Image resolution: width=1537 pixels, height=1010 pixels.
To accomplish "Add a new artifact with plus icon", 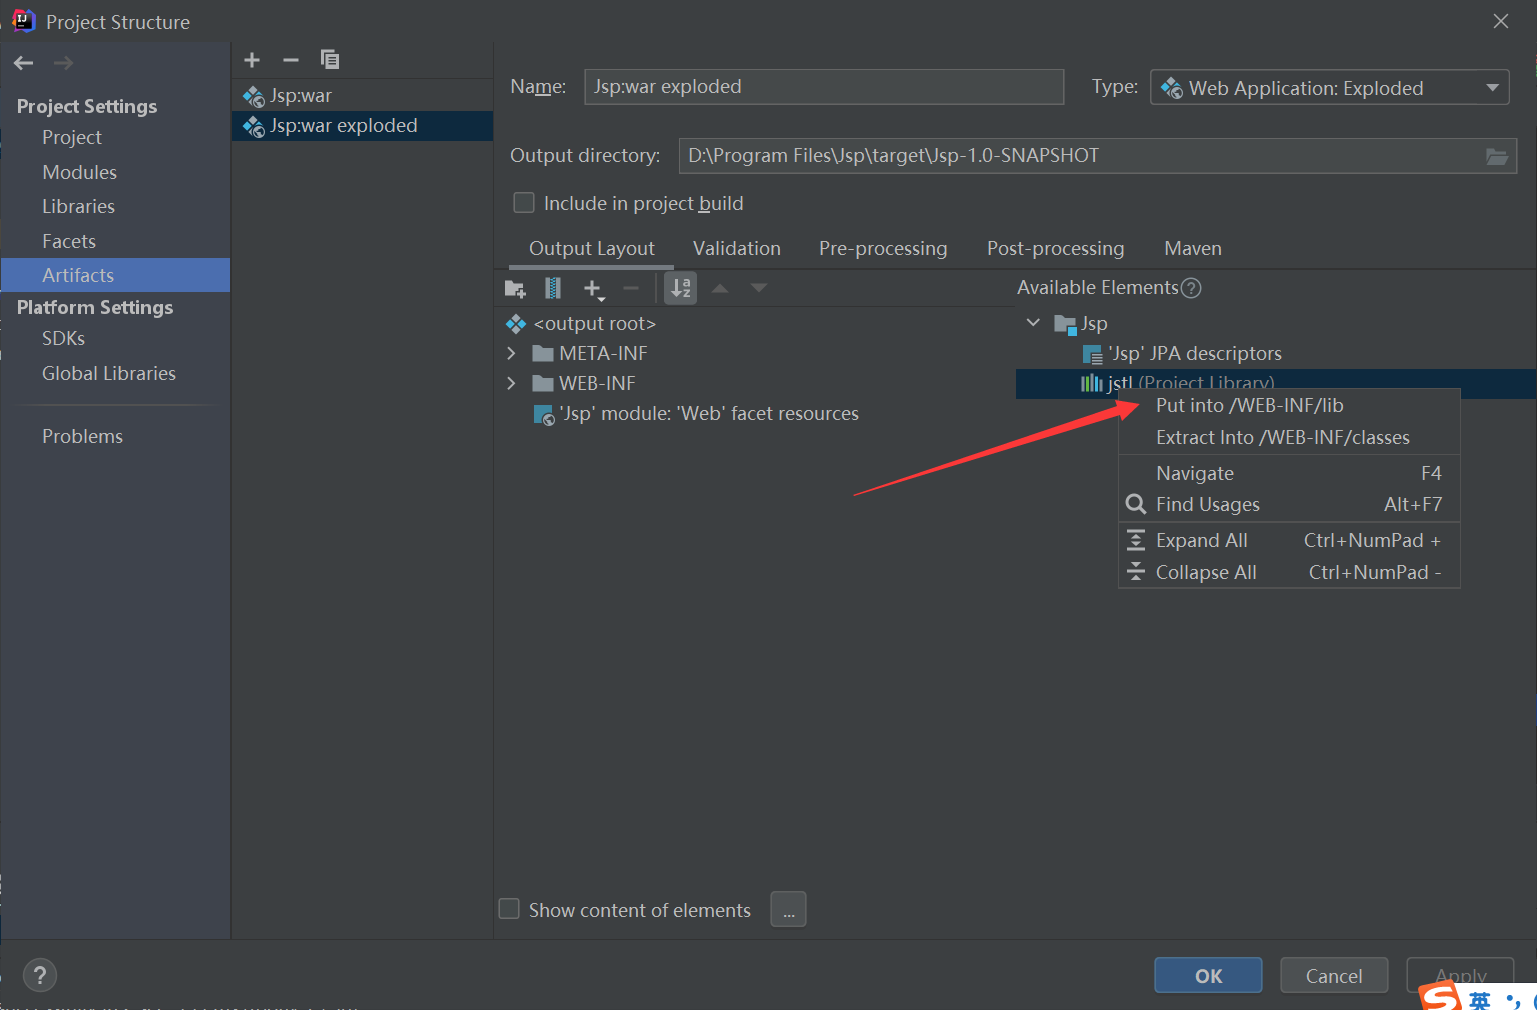I will pyautogui.click(x=252, y=60).
